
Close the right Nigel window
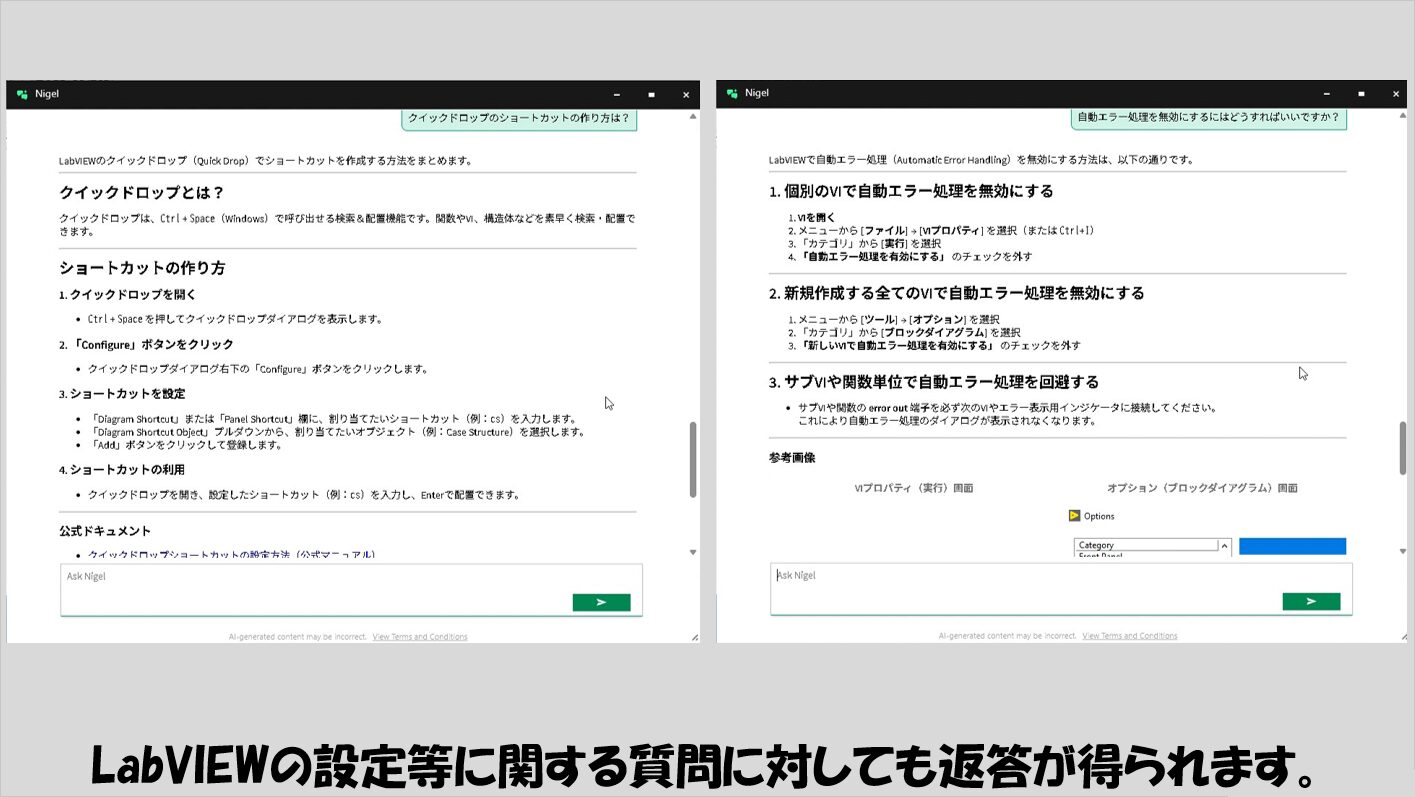[1396, 94]
